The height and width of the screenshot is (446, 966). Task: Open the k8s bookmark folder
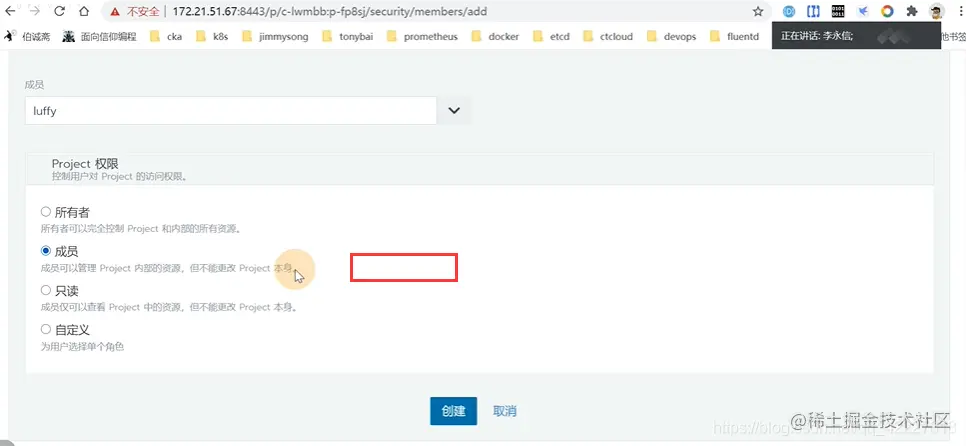[212, 36]
